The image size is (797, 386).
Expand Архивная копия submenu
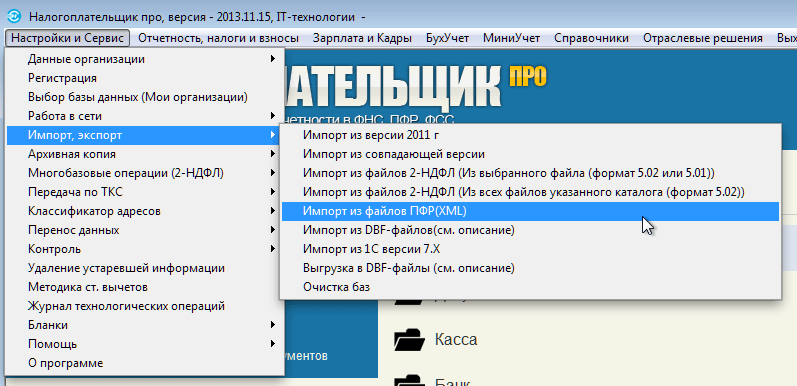click(144, 154)
